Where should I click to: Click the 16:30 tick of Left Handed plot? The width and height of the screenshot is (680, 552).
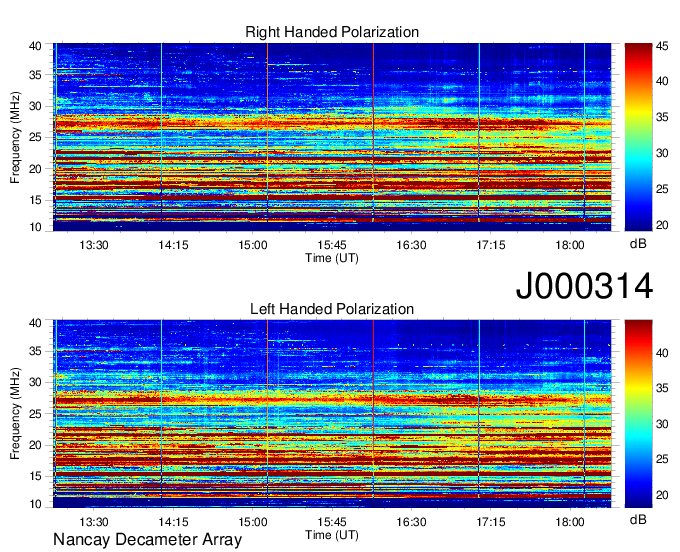(x=411, y=522)
